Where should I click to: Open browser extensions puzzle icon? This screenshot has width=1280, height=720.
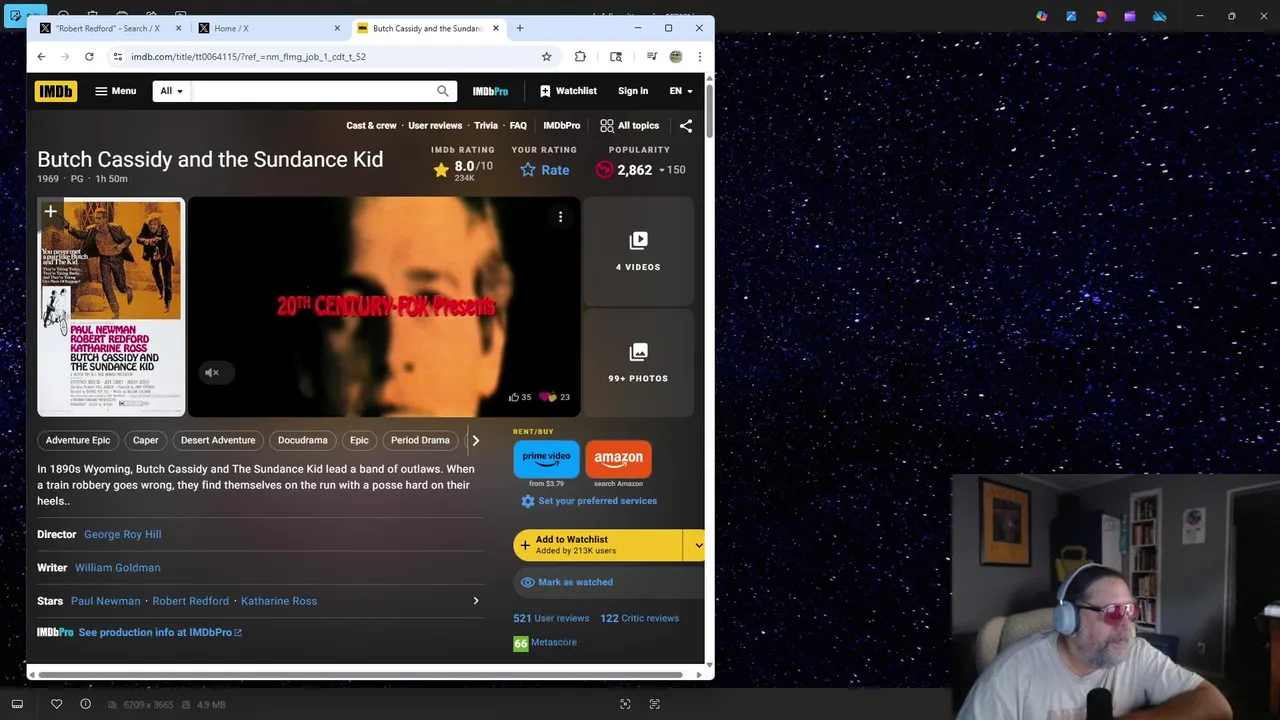(580, 57)
